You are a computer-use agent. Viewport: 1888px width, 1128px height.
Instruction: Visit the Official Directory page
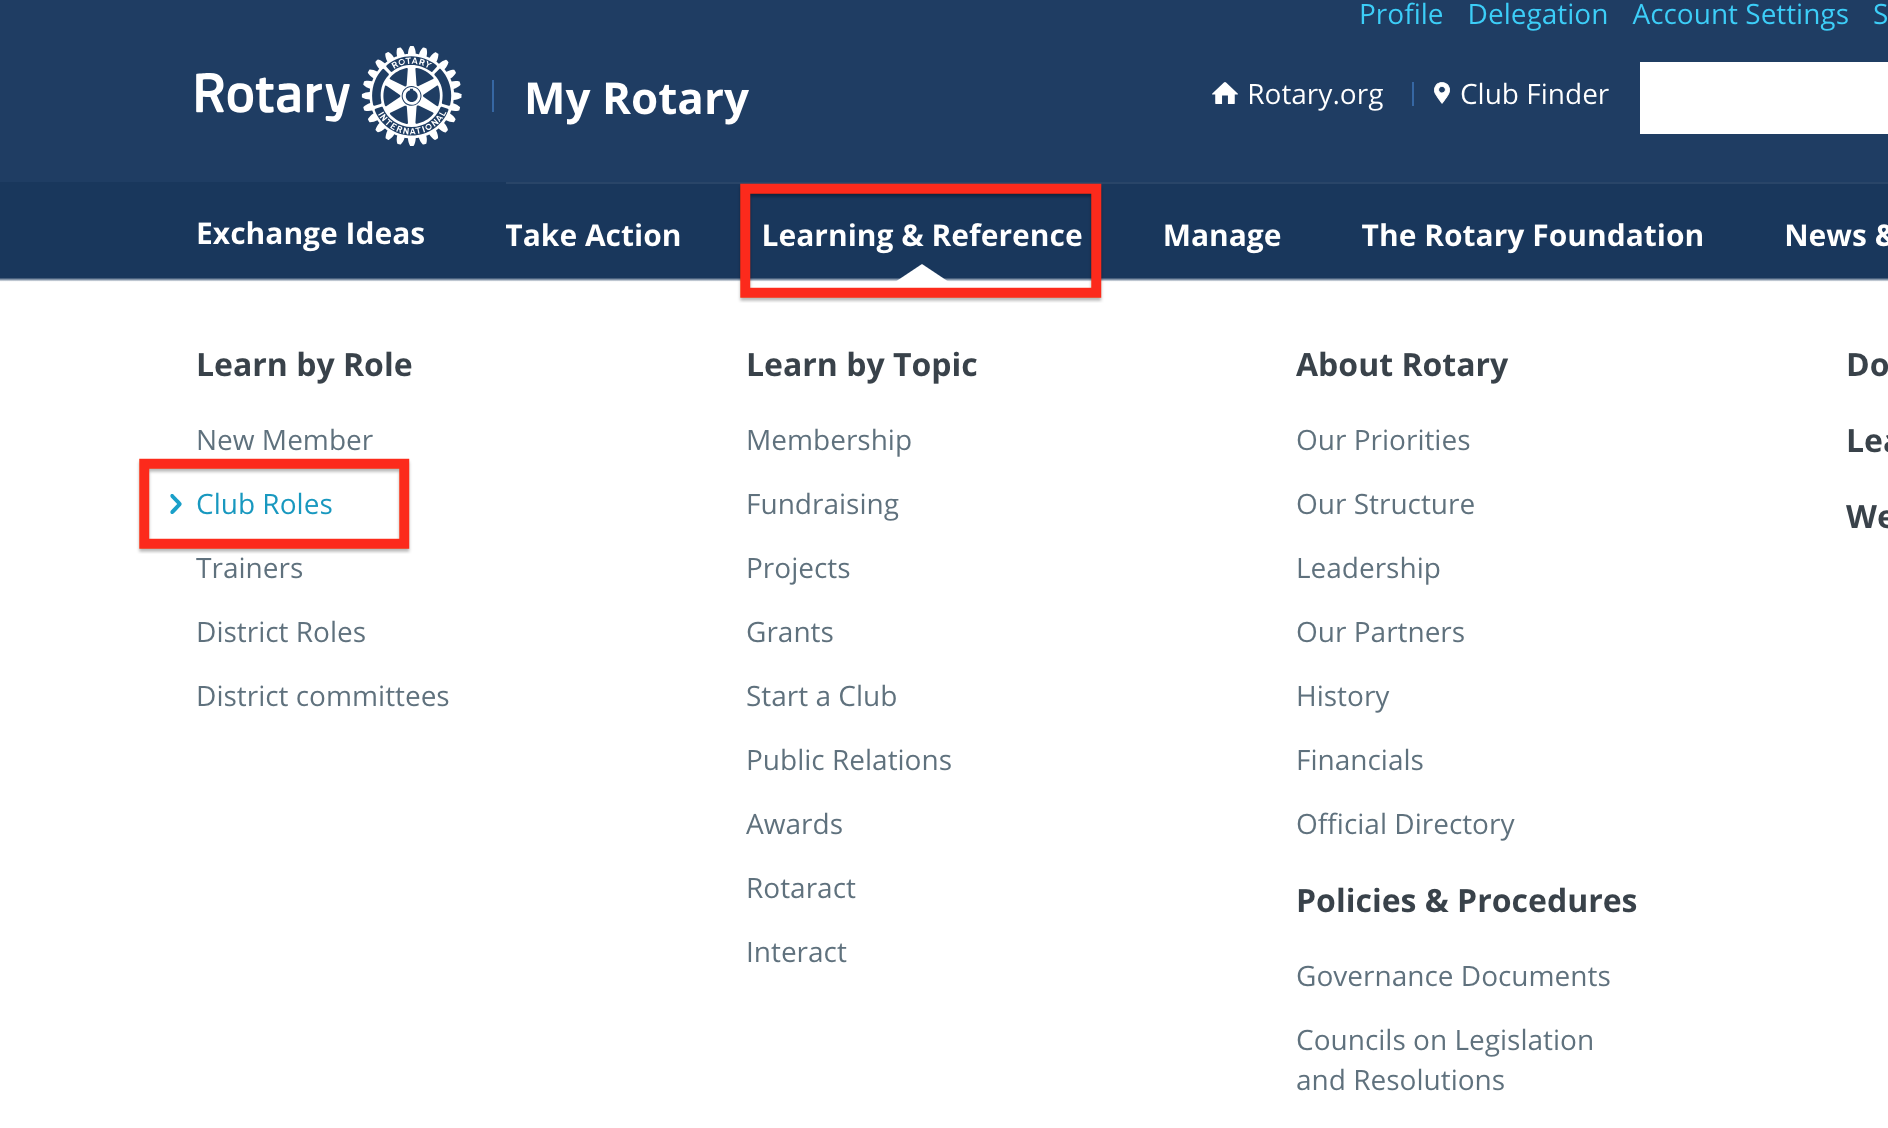1404,824
